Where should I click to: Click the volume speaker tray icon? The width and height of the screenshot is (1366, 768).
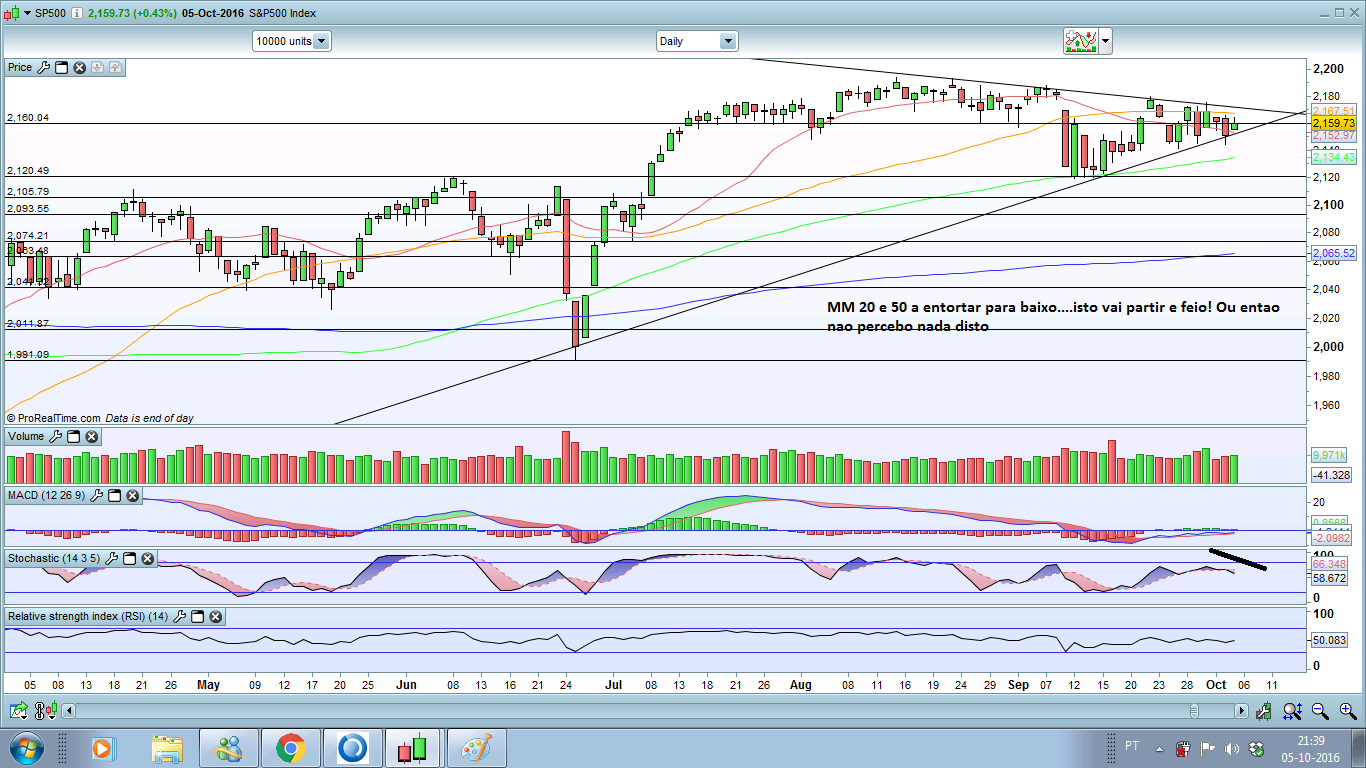pyautogui.click(x=1230, y=748)
